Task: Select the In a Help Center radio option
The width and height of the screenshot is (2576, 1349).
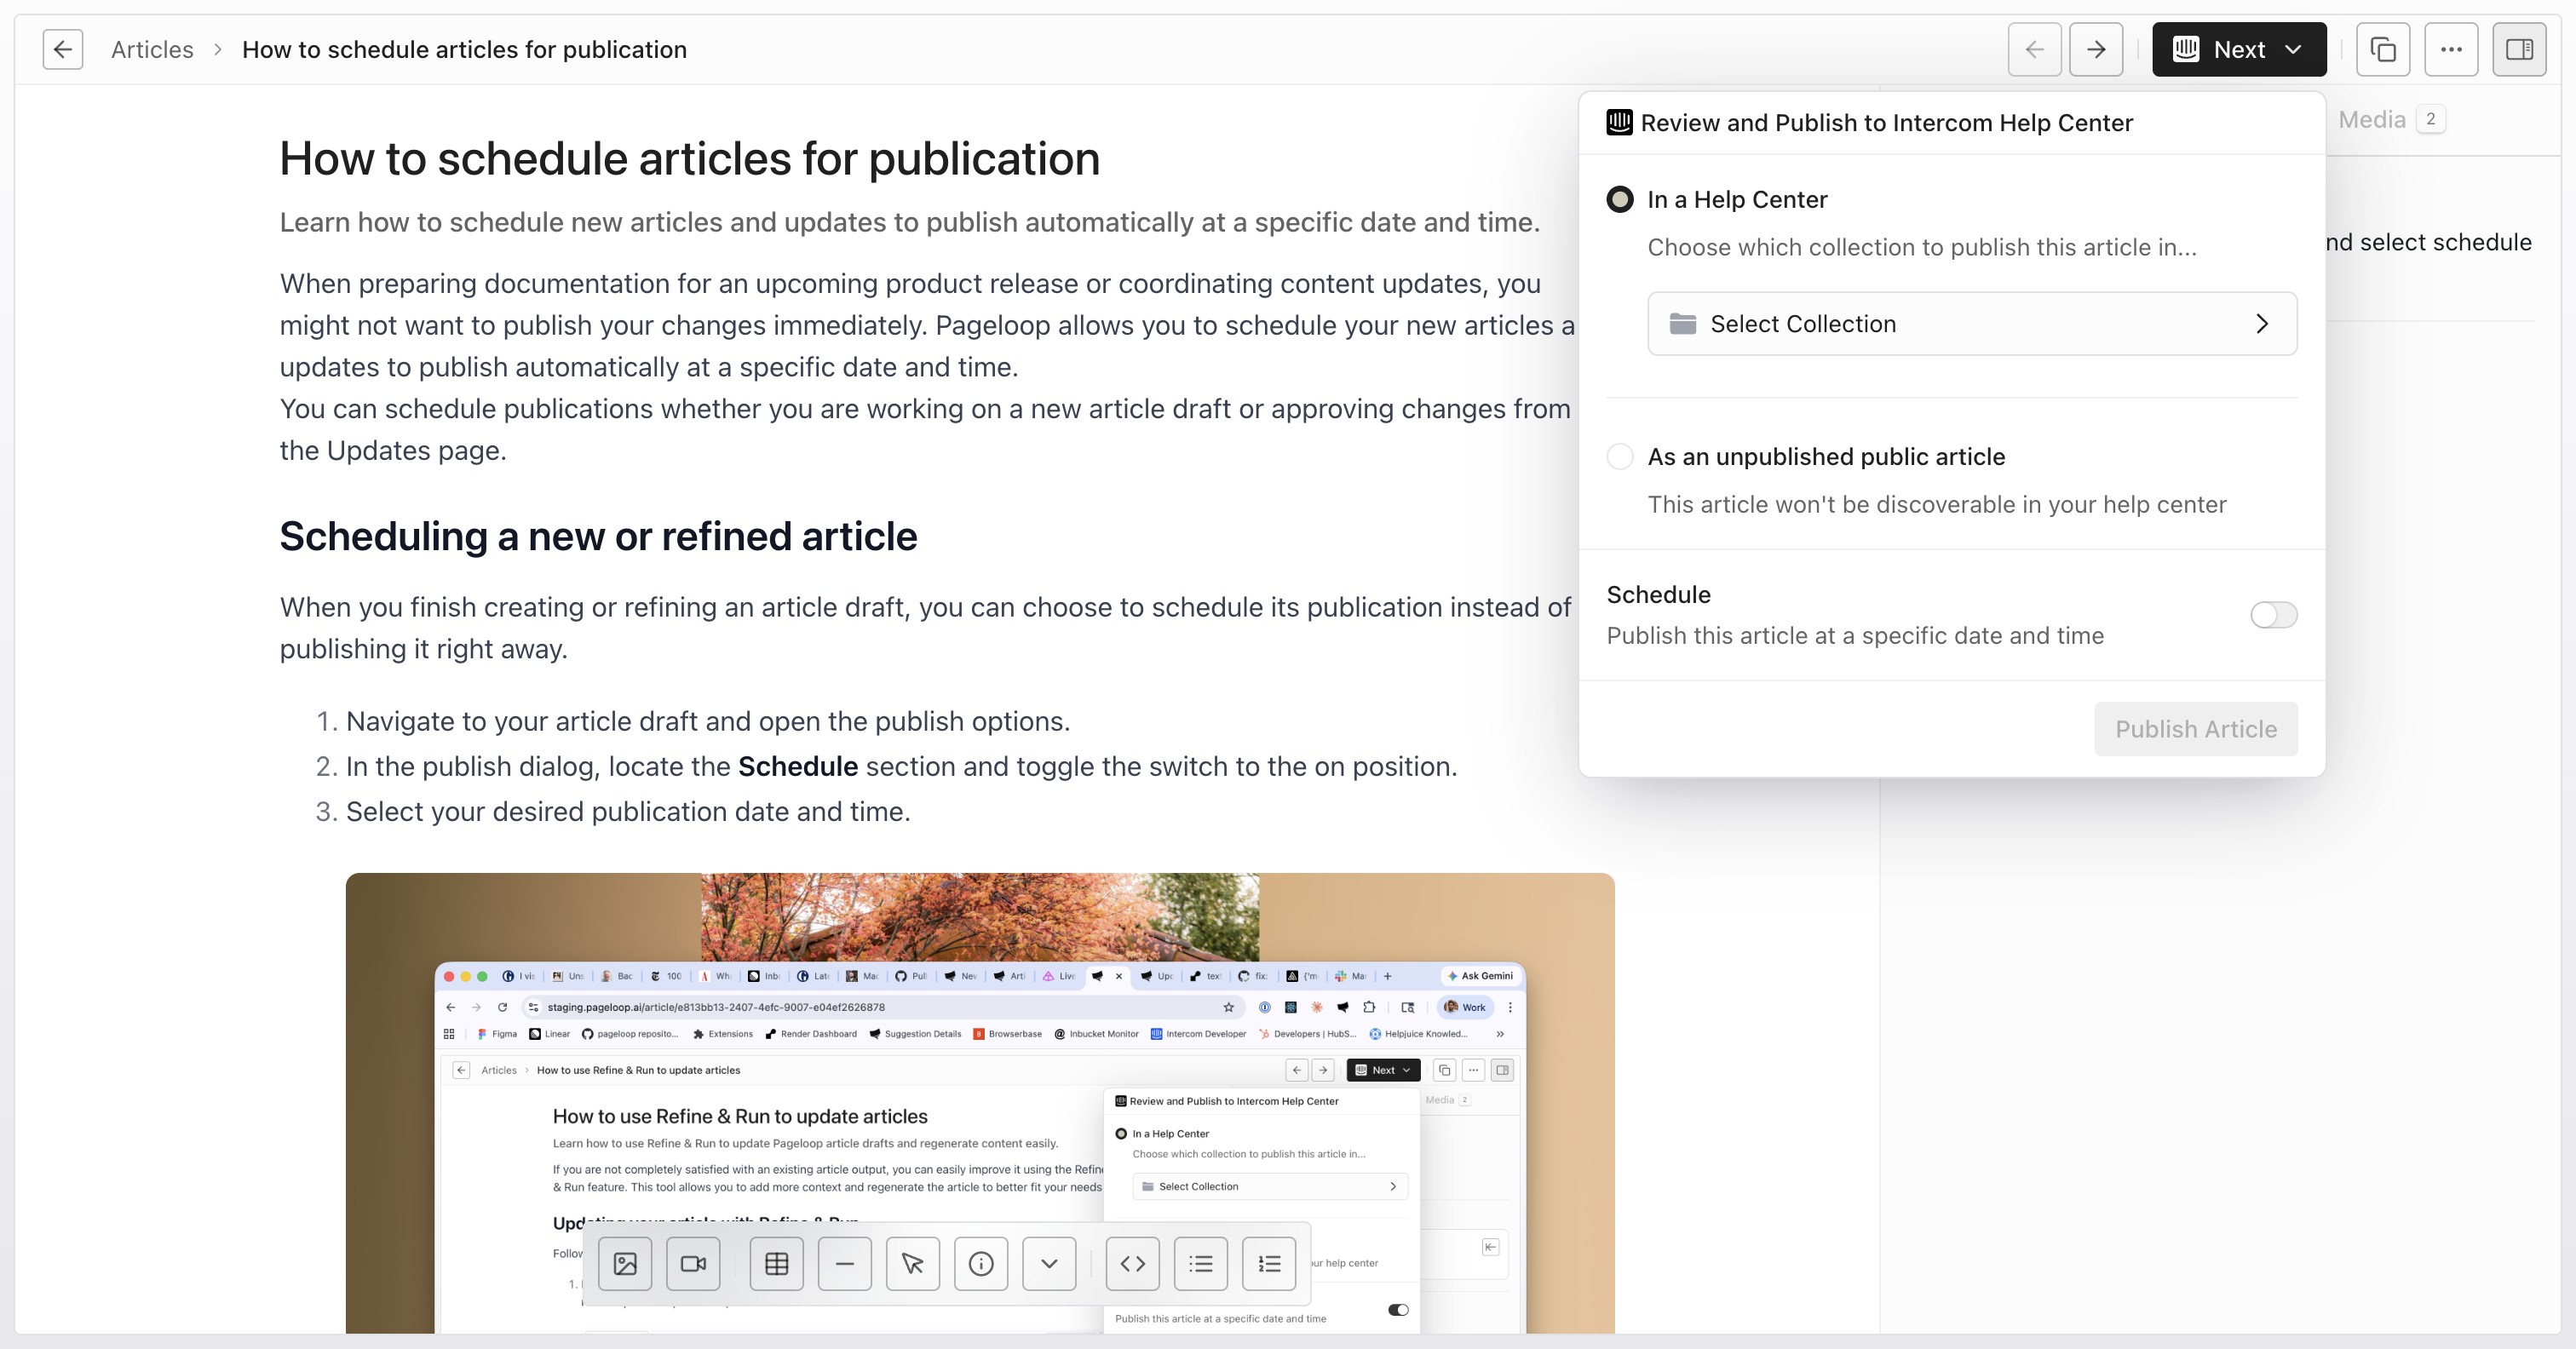Action: click(1620, 199)
